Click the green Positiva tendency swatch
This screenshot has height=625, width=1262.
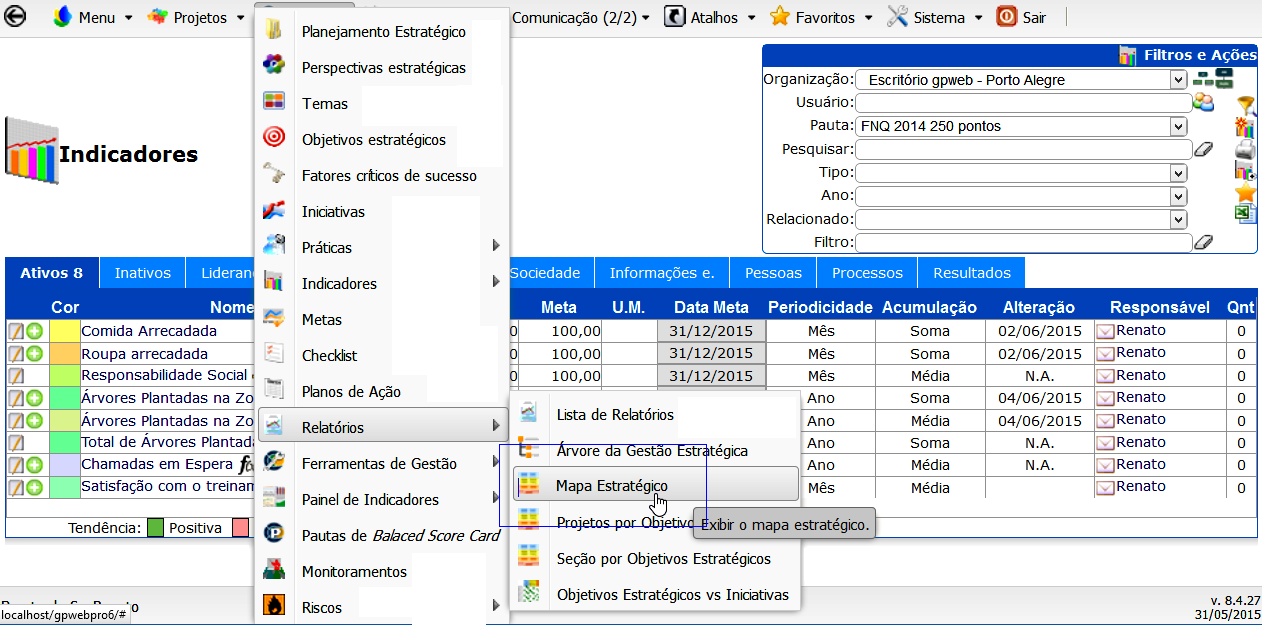(x=155, y=527)
